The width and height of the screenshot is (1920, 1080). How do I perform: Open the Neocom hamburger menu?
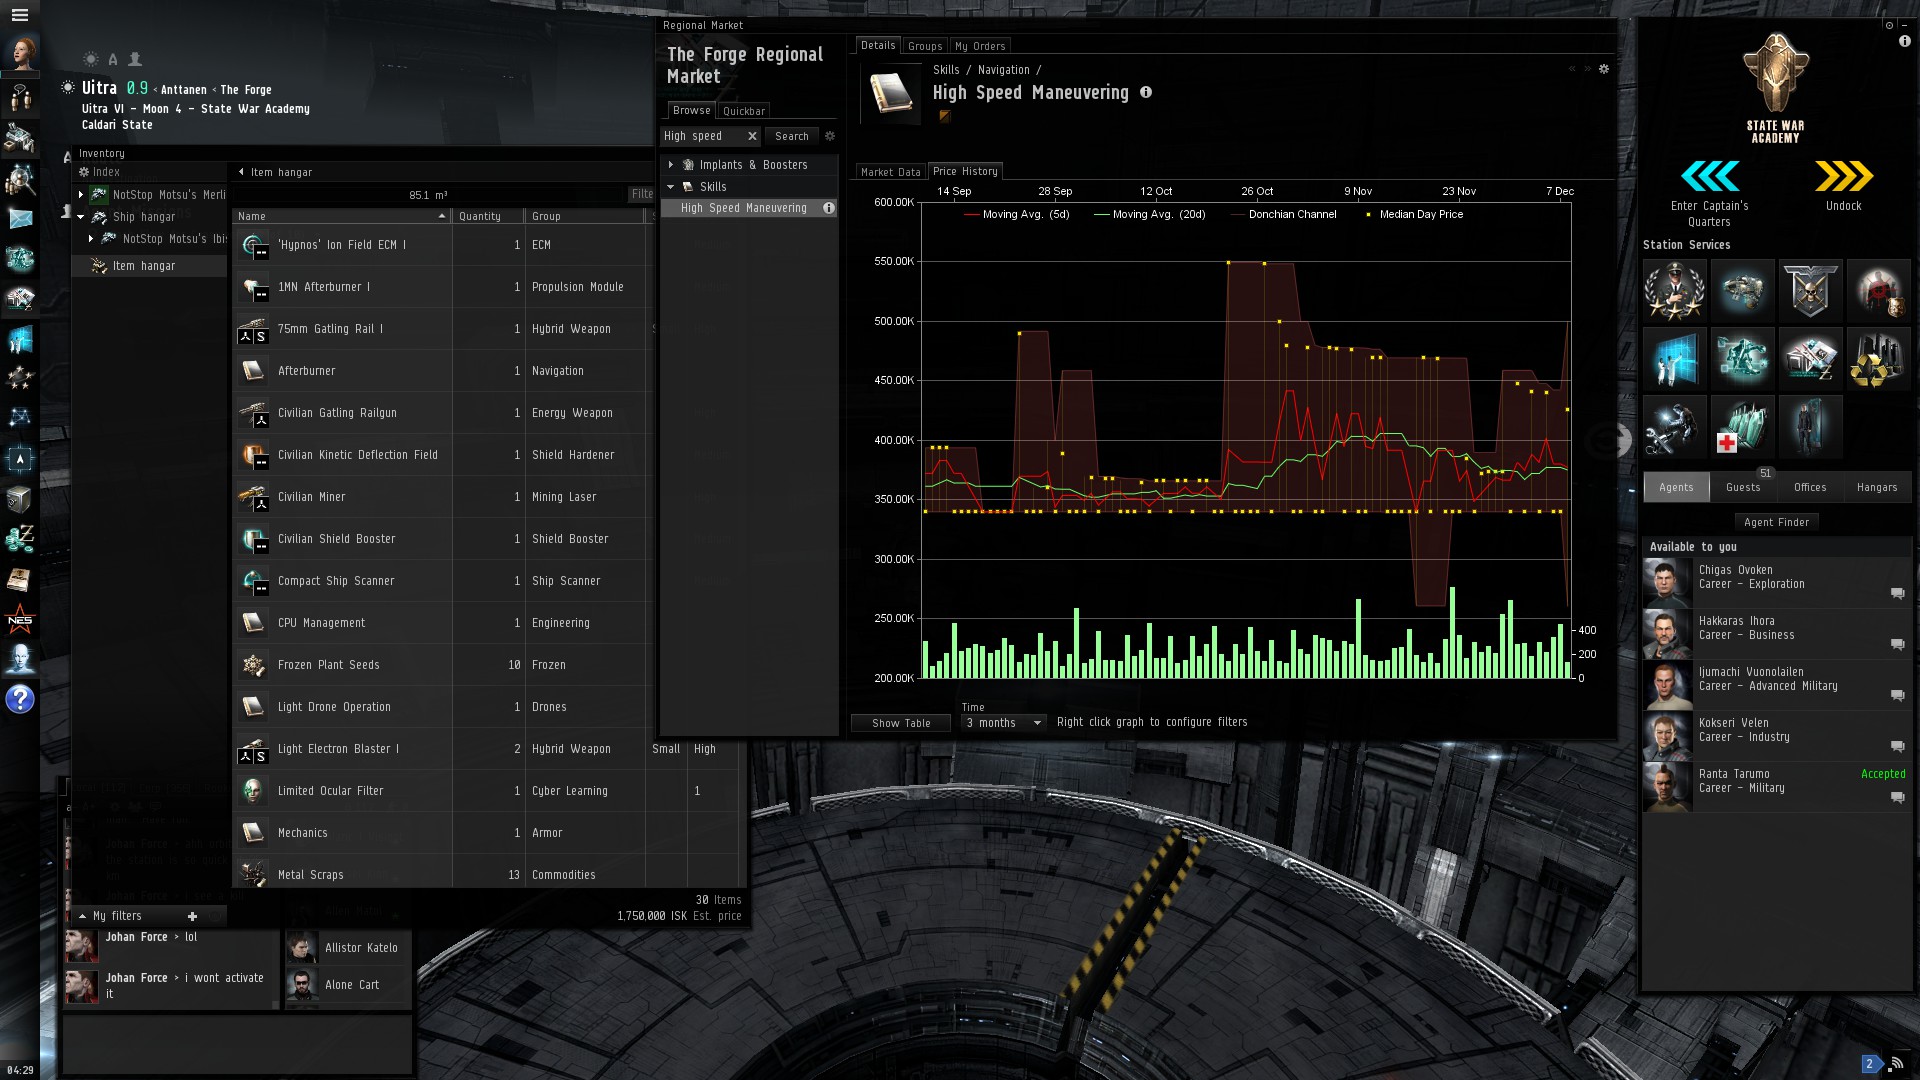[20, 15]
